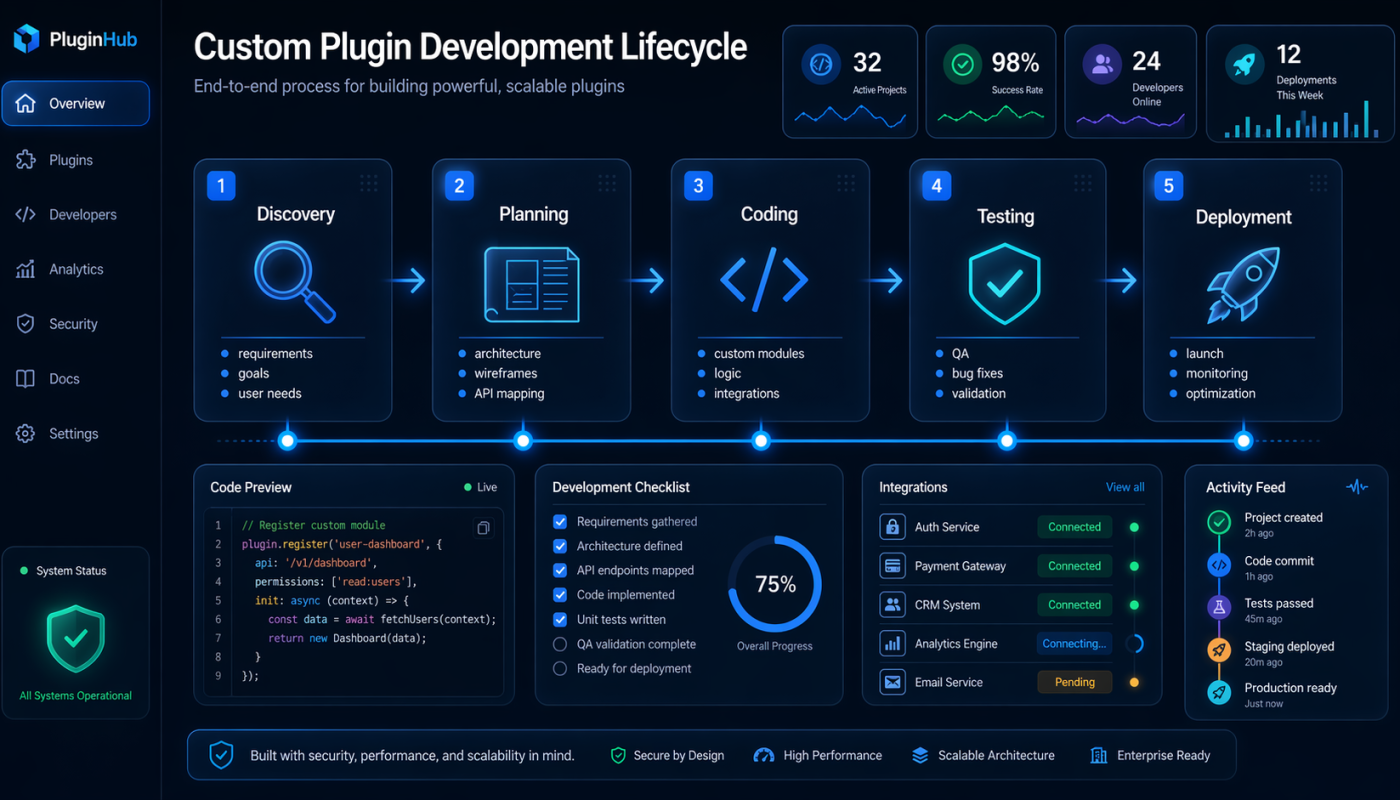Open Docs via the book icon
Image resolution: width=1400 pixels, height=800 pixels.
[x=25, y=378]
